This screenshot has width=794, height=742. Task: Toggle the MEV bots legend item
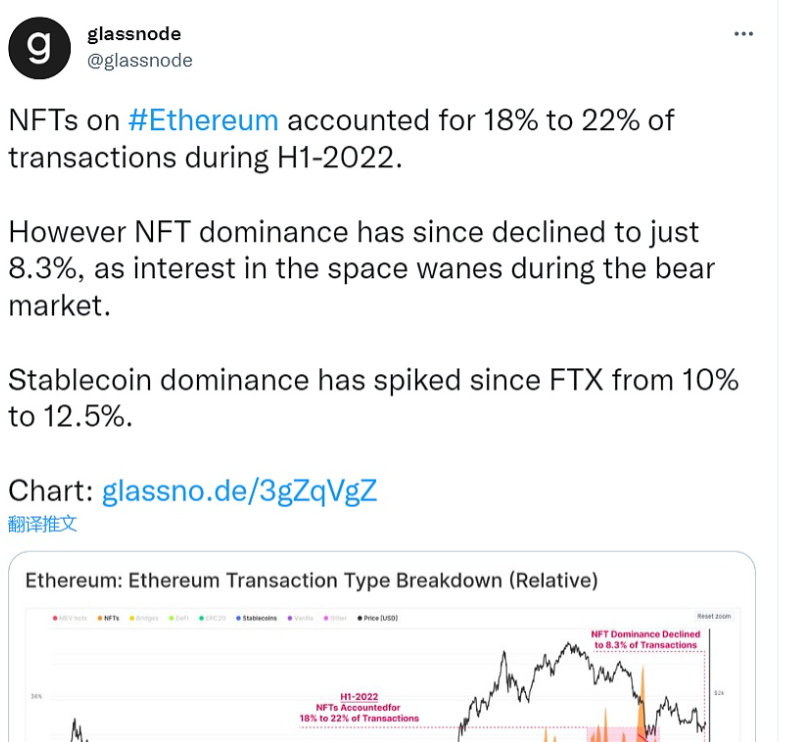[72, 618]
